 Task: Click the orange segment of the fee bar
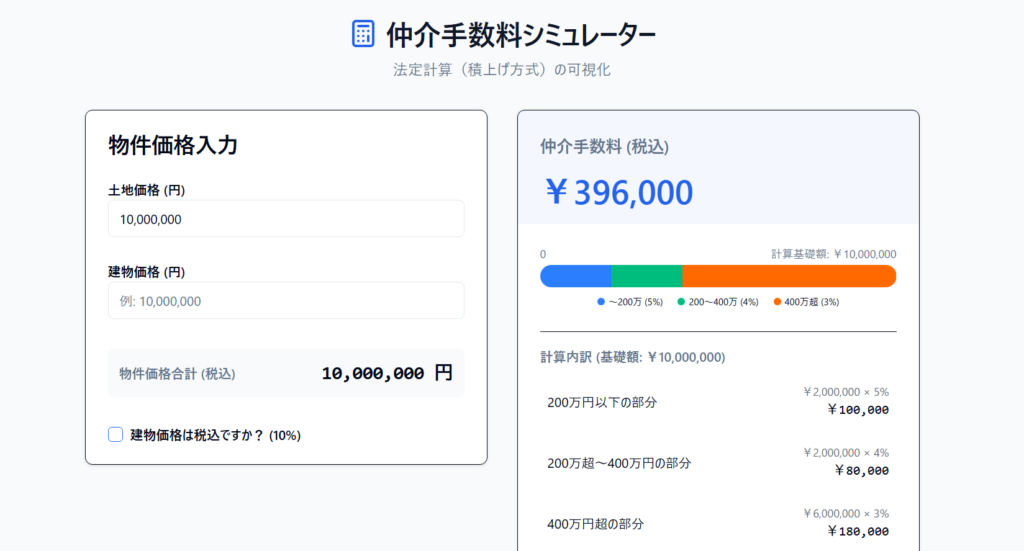[x=788, y=276]
